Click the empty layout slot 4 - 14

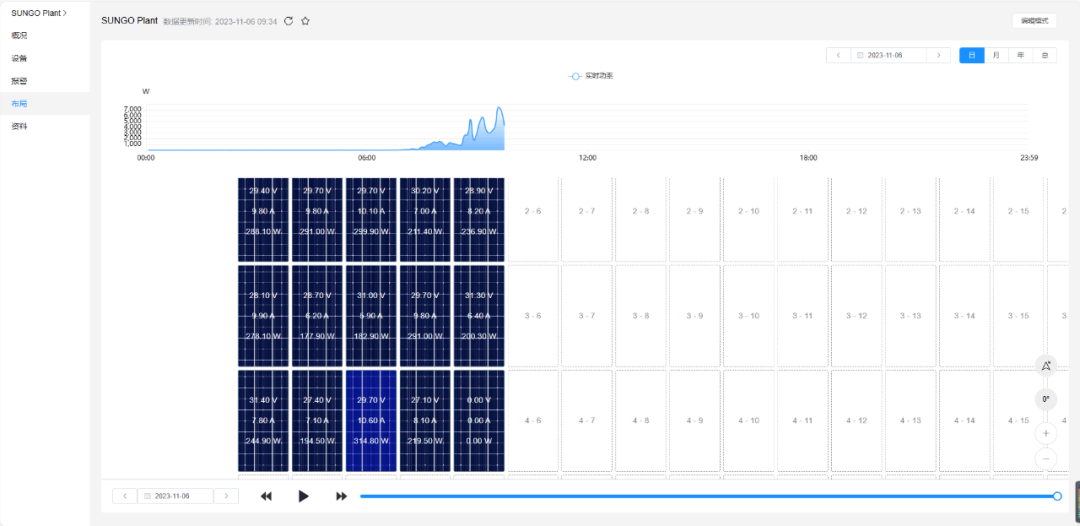(x=964, y=421)
